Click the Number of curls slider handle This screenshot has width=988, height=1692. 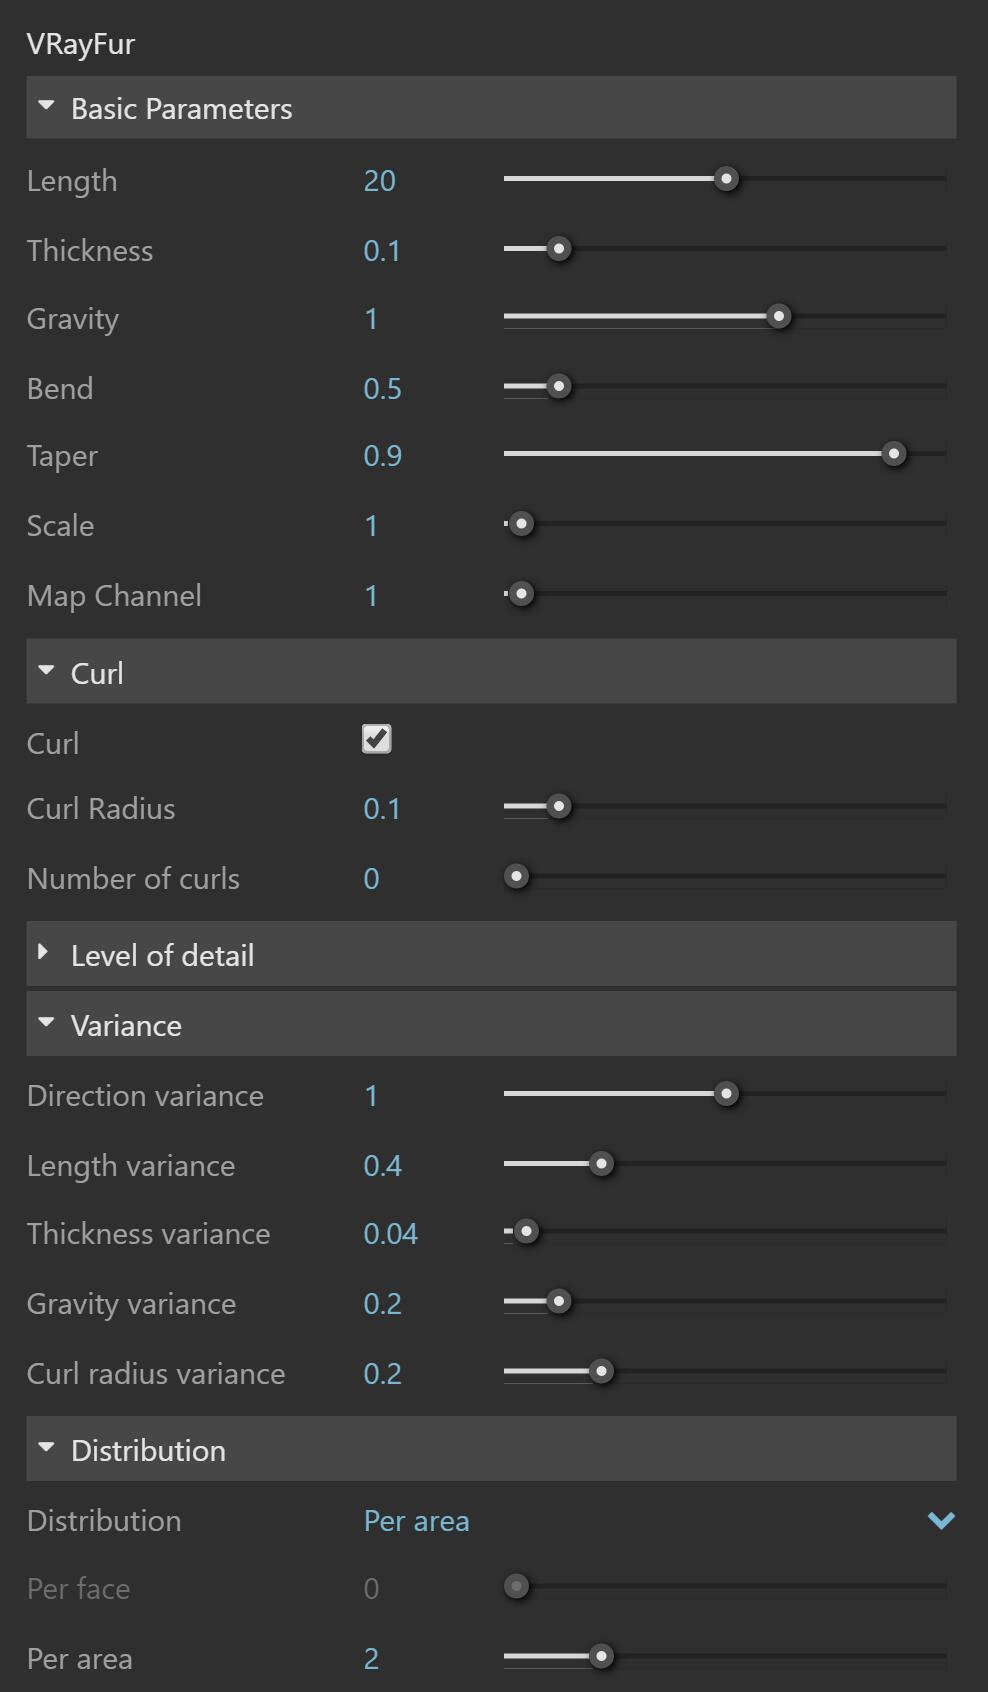click(x=517, y=877)
